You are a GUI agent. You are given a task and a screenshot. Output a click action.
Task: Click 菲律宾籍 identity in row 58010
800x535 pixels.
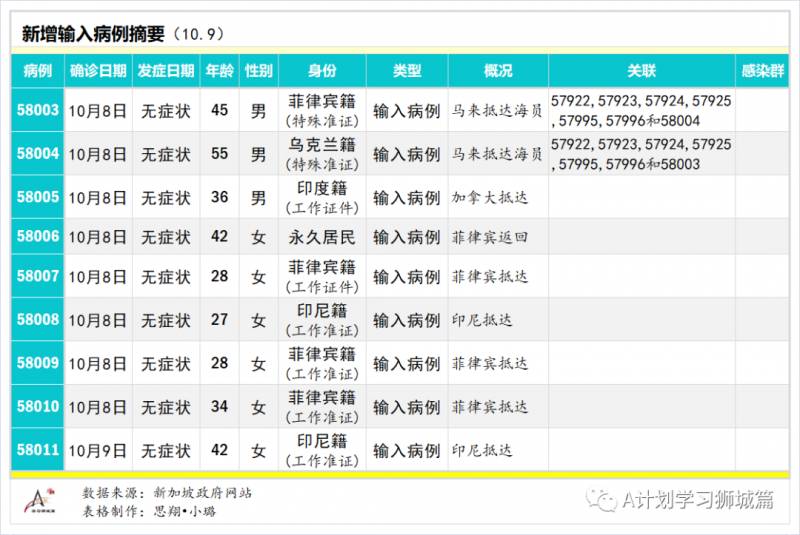[322, 406]
